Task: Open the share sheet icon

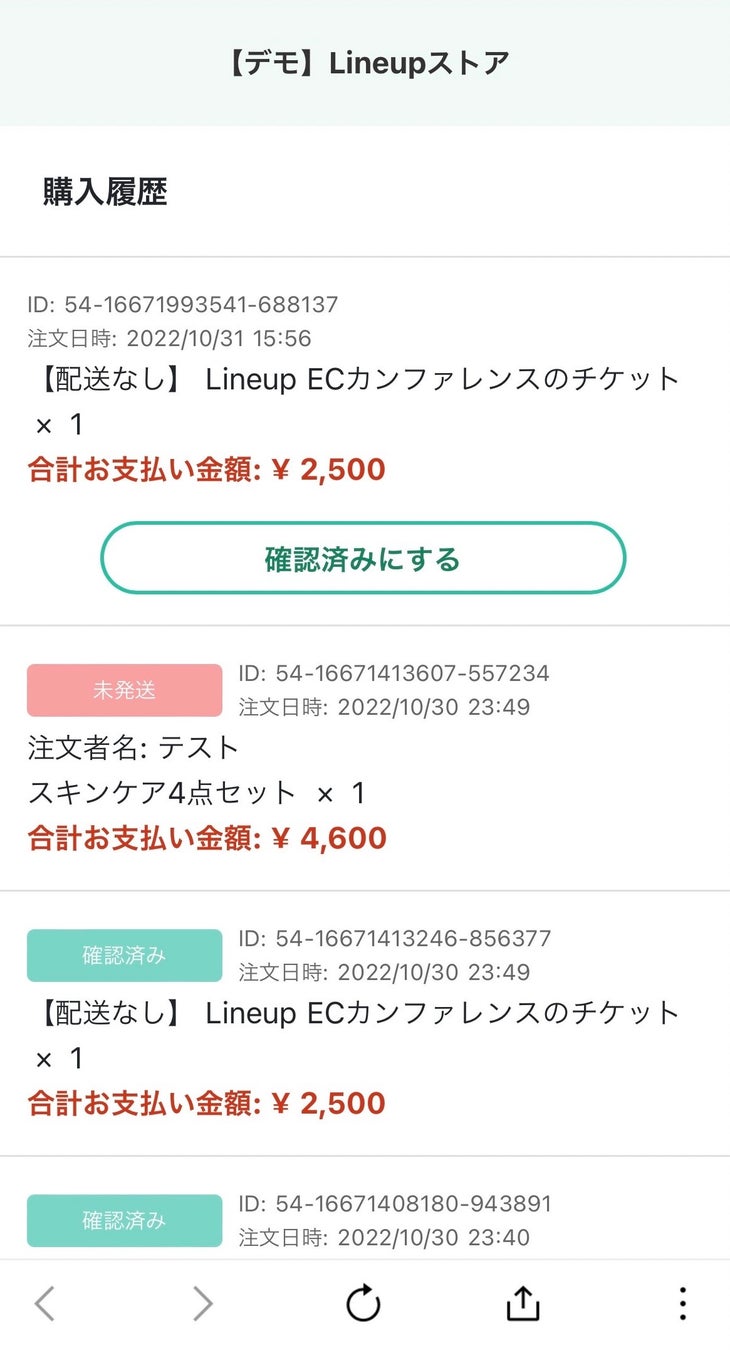Action: (x=523, y=1304)
